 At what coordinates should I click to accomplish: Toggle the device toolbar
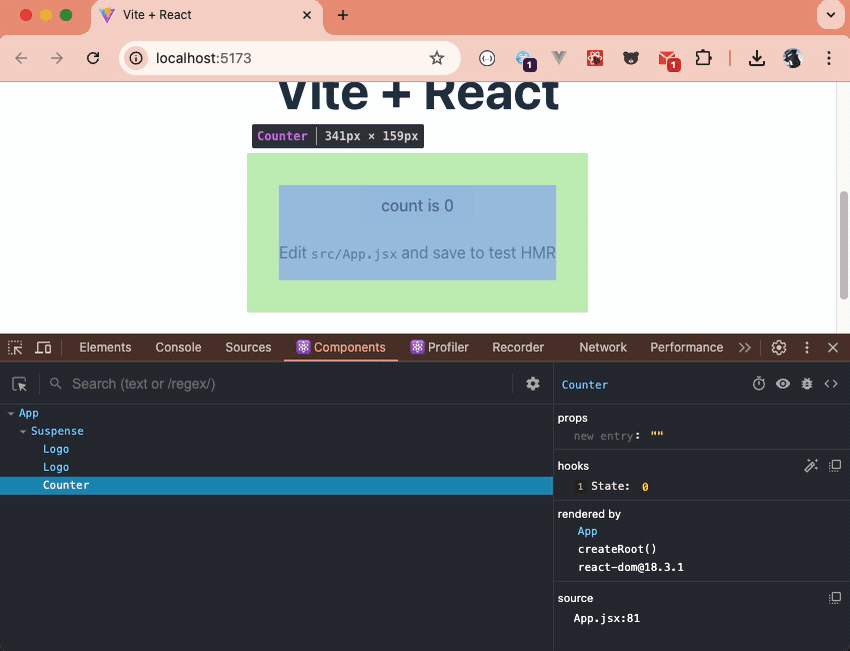pos(43,347)
